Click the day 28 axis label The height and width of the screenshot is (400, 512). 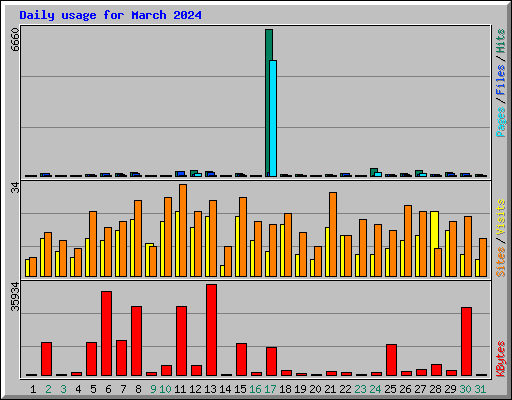(x=435, y=389)
